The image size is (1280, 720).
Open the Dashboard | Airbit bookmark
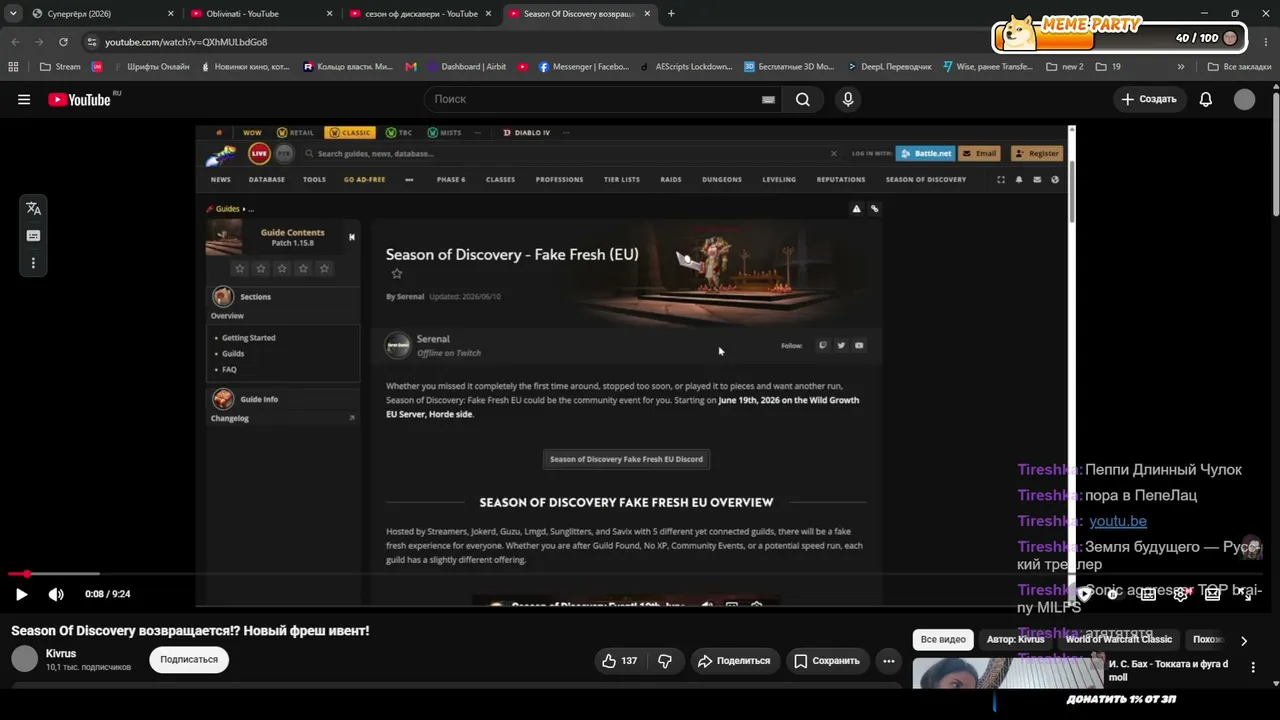pos(467,67)
